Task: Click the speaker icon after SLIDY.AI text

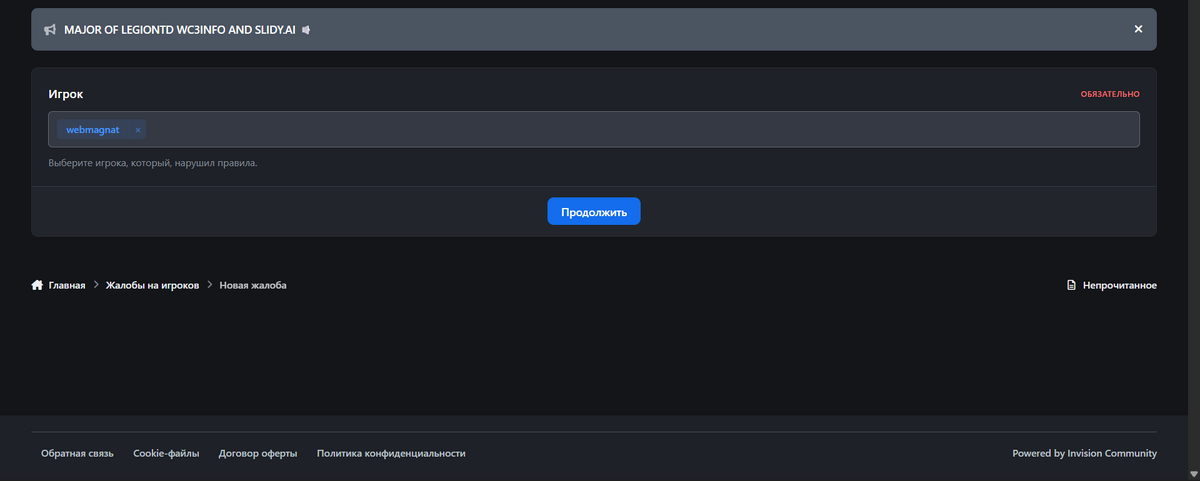Action: pos(307,30)
